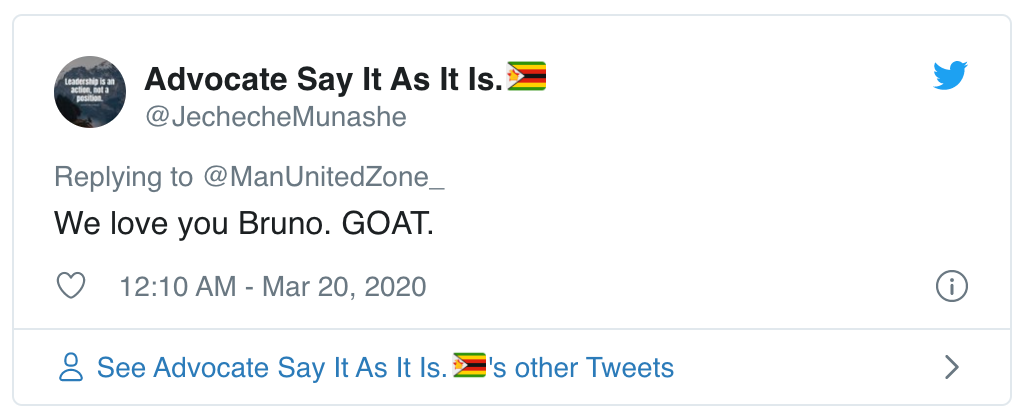The width and height of the screenshot is (1026, 418).
Task: Click the Zimbabwe flag emoji in footer link
Action: [x=470, y=366]
